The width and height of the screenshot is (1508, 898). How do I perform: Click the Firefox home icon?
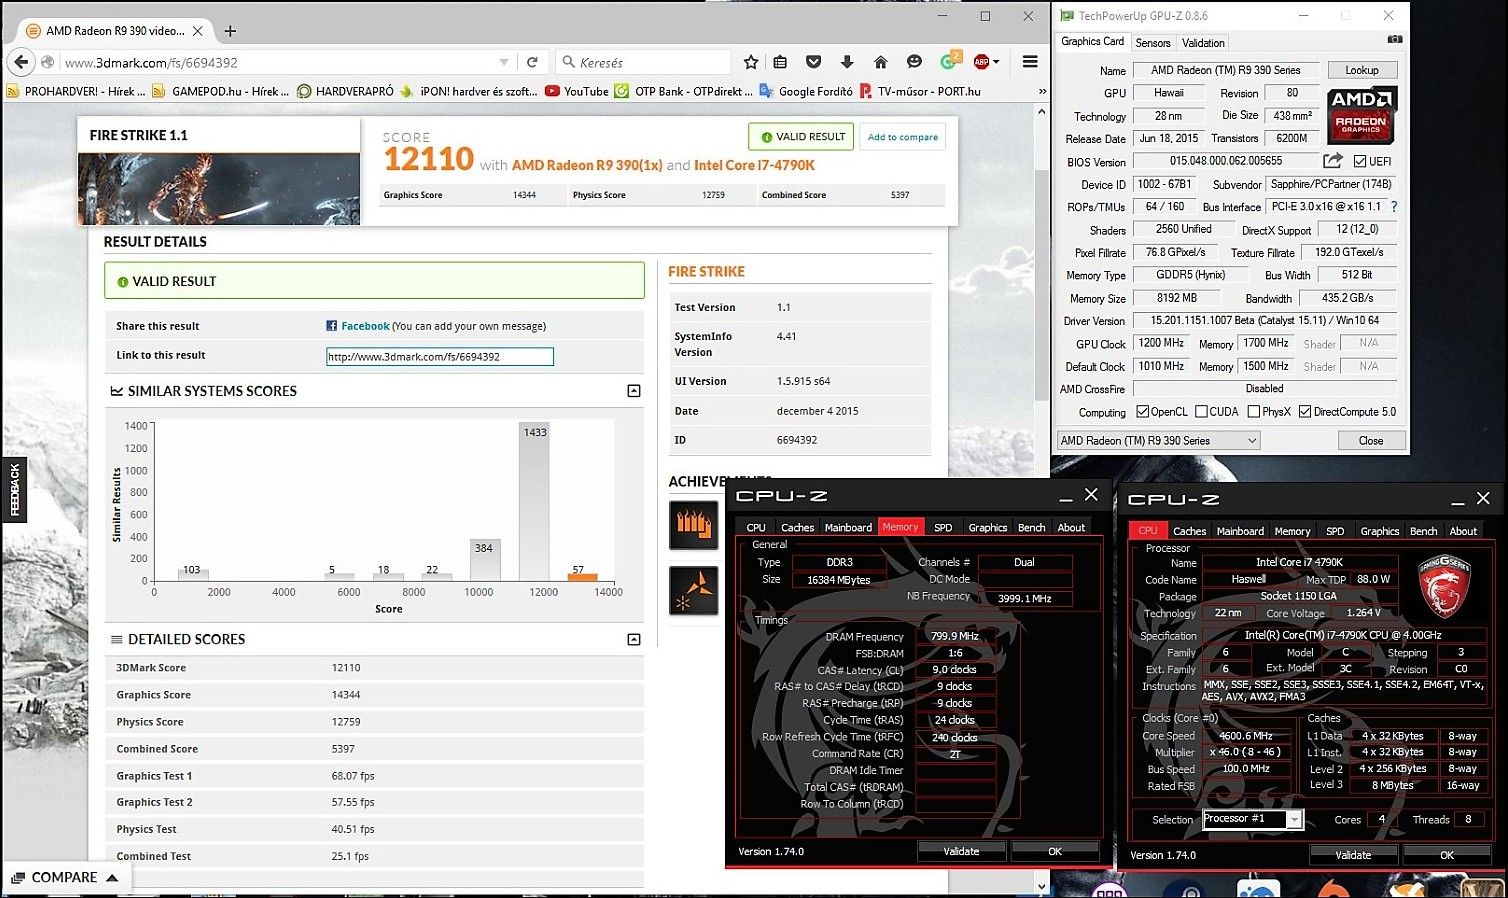(880, 62)
